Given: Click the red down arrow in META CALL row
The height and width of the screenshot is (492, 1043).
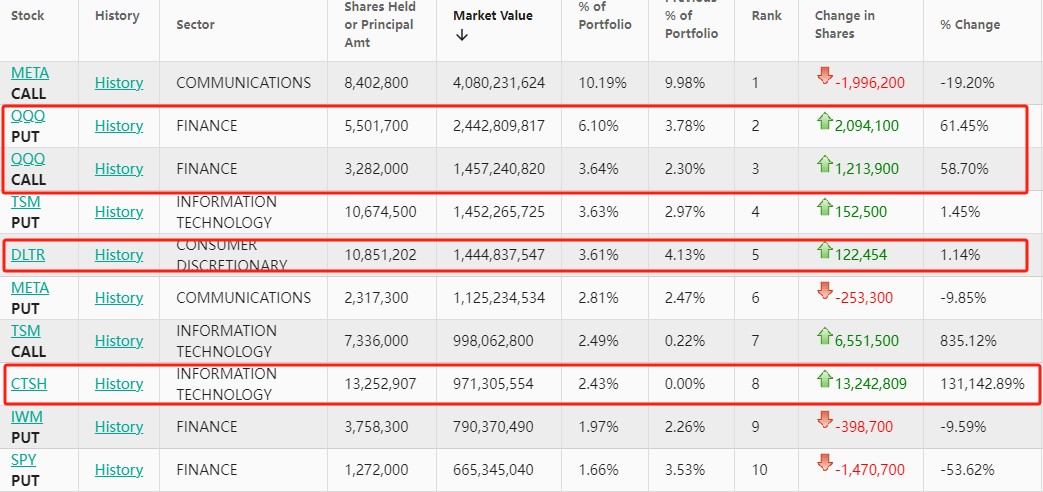Looking at the screenshot, I should [825, 76].
